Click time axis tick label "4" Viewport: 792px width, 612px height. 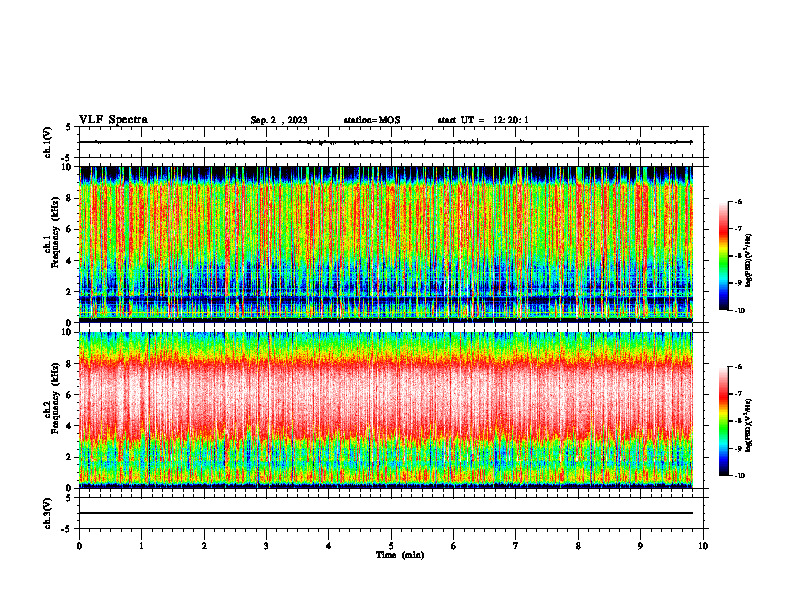[x=329, y=546]
